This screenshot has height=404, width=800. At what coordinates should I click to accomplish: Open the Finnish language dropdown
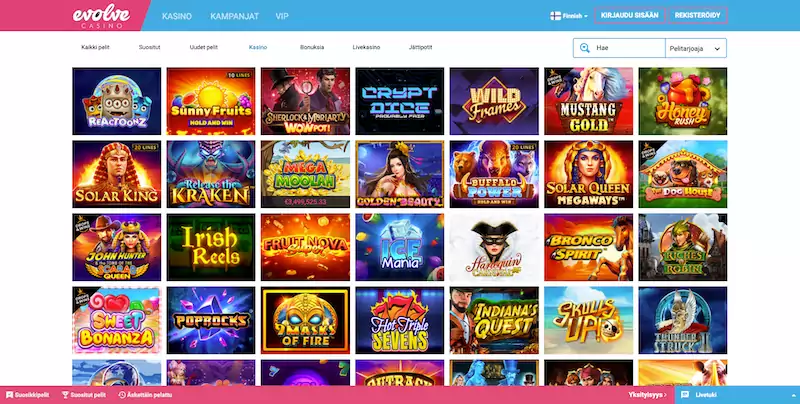(569, 16)
